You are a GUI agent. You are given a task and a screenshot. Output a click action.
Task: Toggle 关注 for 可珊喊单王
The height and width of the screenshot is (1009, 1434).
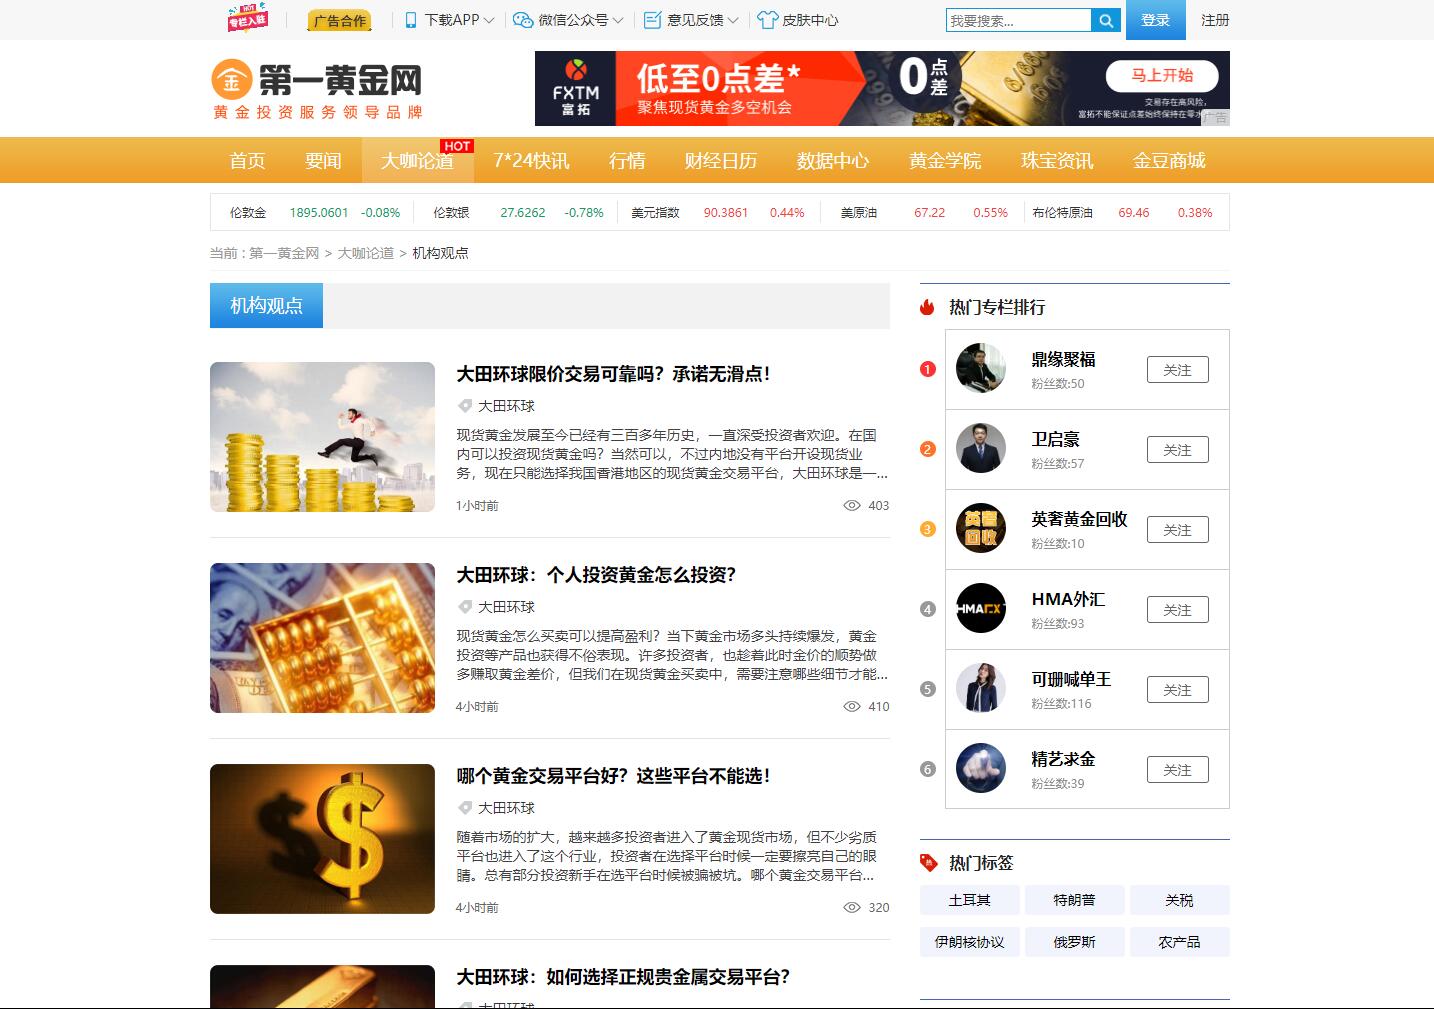click(x=1177, y=690)
